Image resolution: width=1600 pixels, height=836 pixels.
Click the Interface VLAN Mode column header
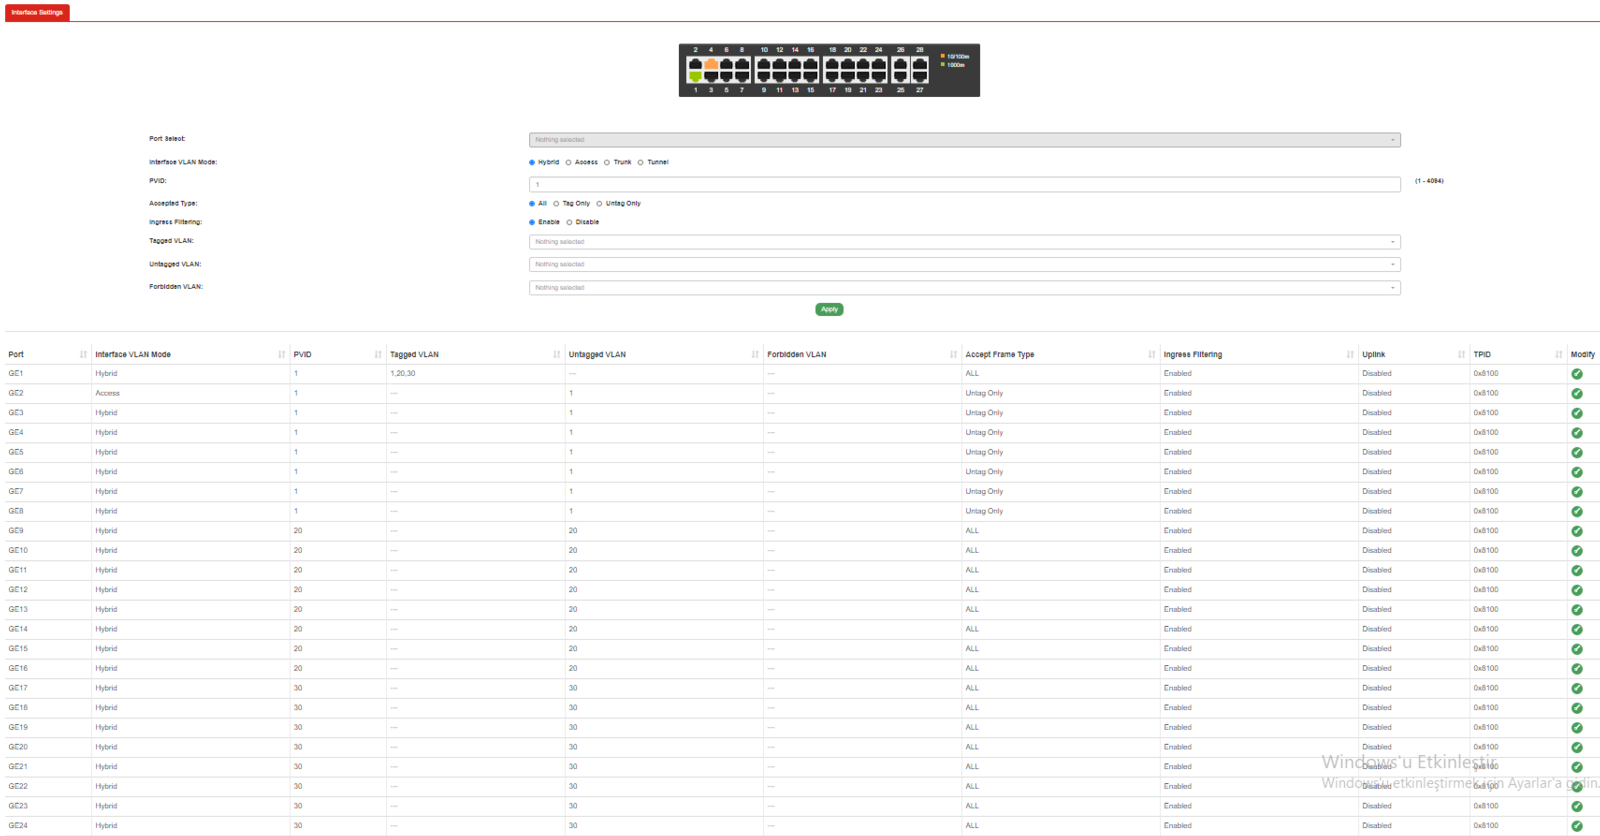click(133, 355)
